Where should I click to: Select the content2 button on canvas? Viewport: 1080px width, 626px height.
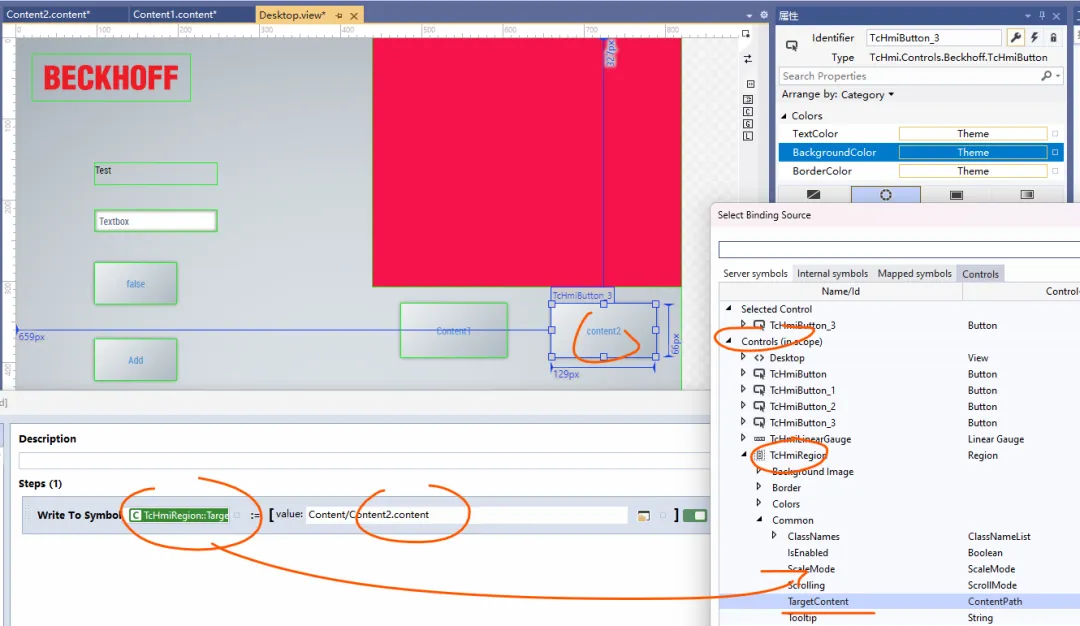[604, 331]
